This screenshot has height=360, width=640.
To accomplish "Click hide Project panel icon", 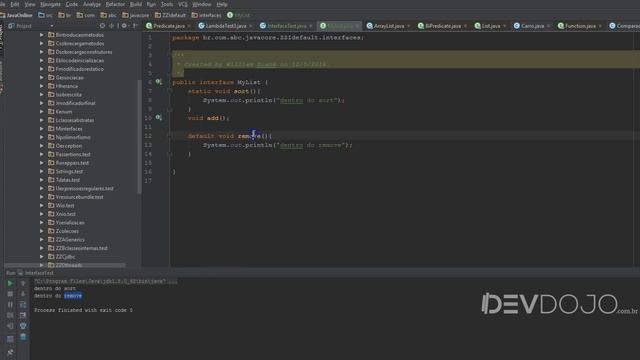I will (135, 26).
